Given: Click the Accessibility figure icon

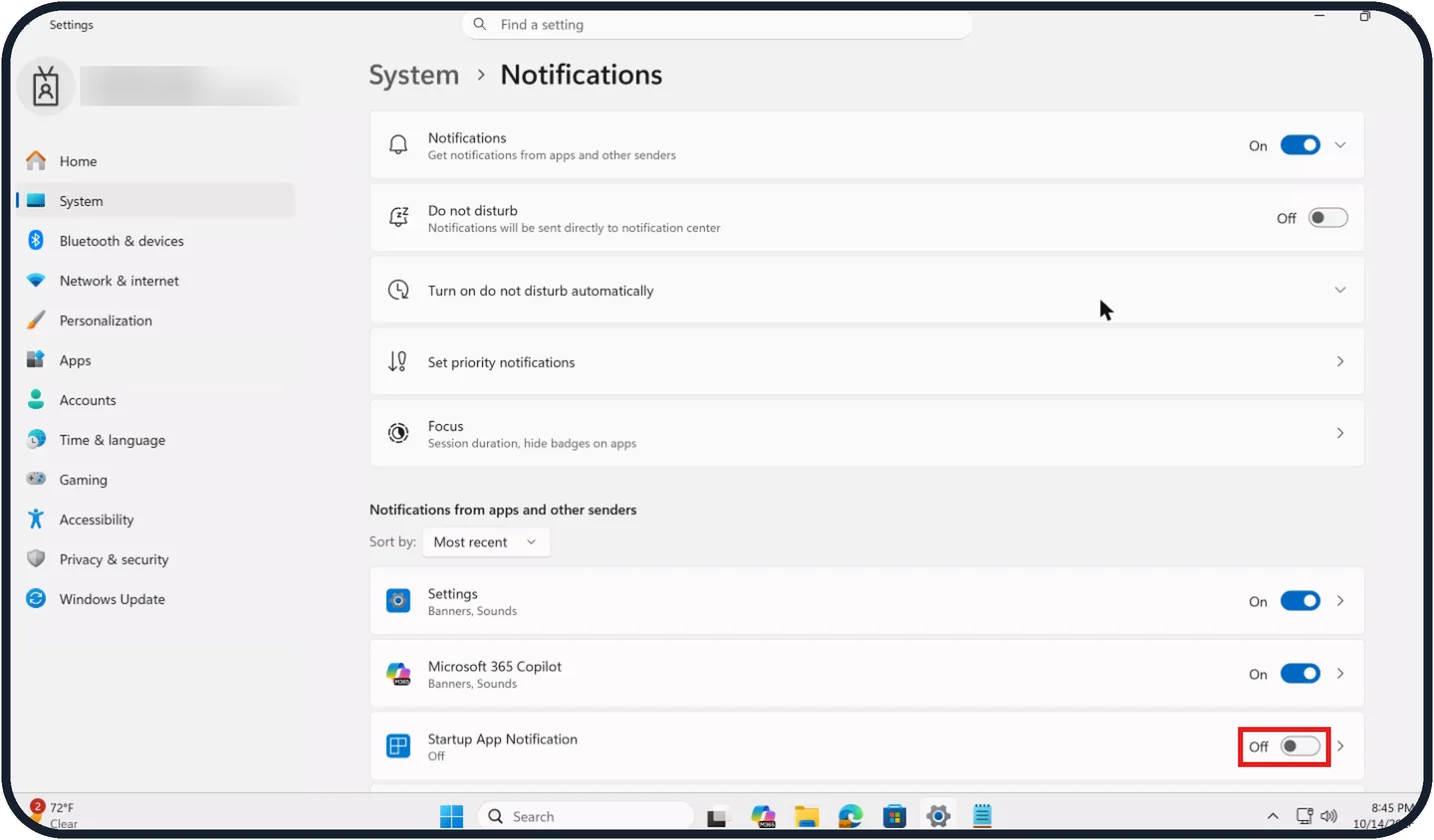Looking at the screenshot, I should (x=36, y=519).
